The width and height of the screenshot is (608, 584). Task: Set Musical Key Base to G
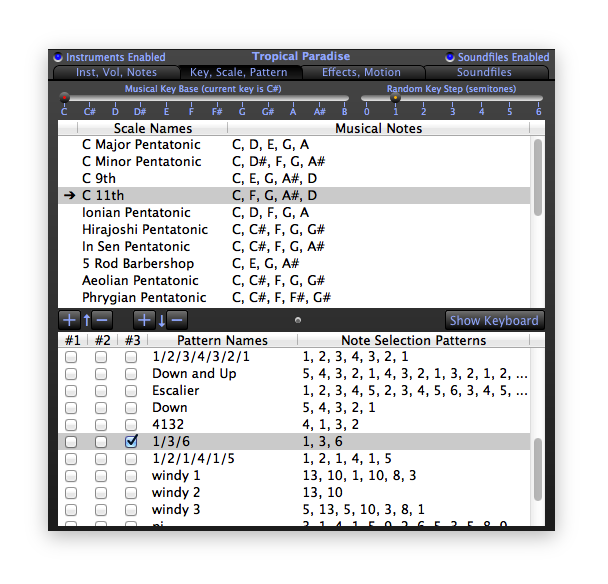(x=242, y=112)
